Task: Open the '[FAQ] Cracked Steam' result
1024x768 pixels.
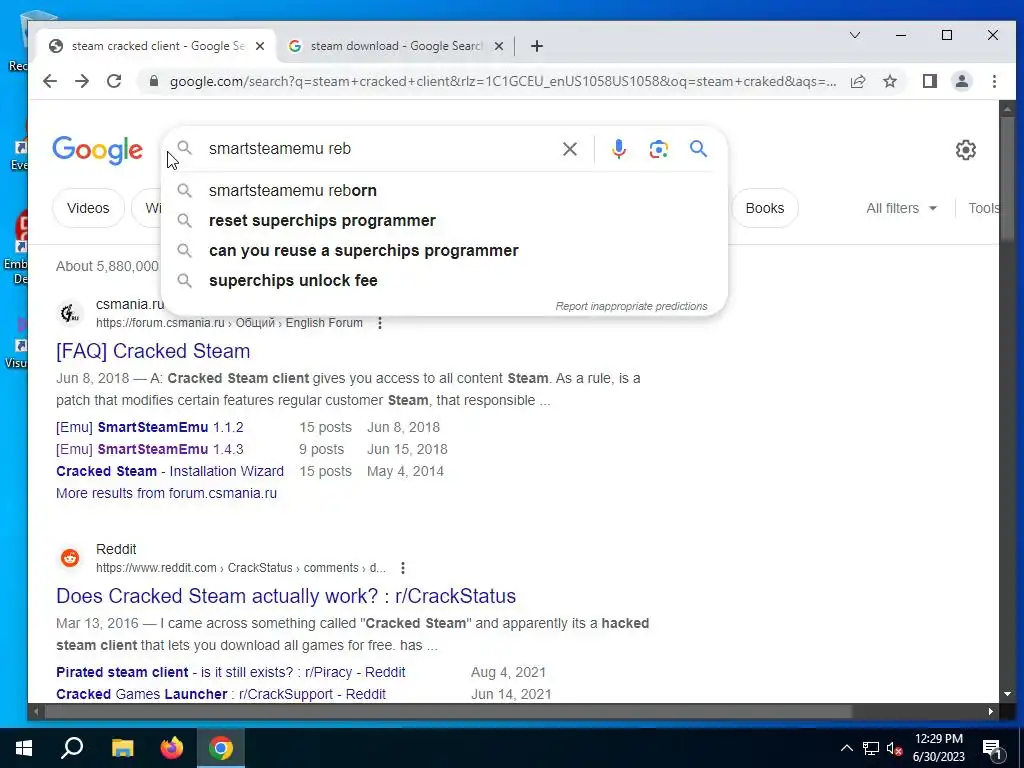Action: point(153,351)
